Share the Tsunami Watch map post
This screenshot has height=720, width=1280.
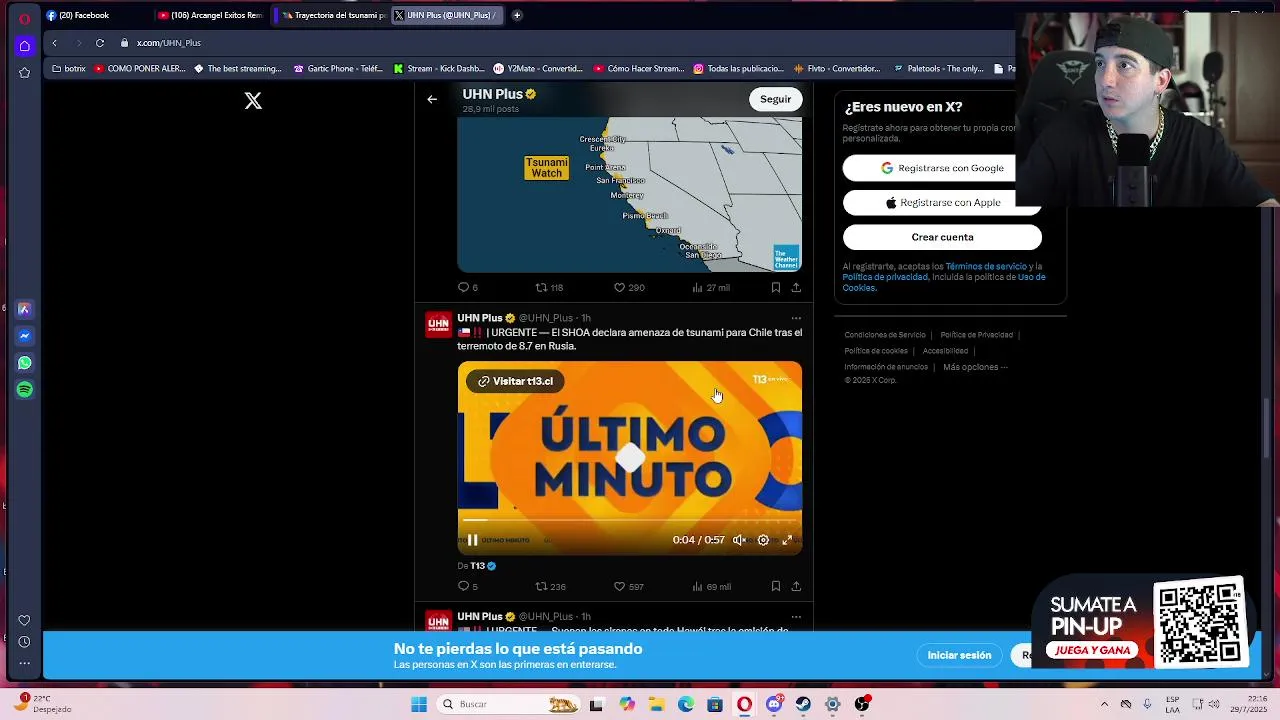[x=796, y=288]
